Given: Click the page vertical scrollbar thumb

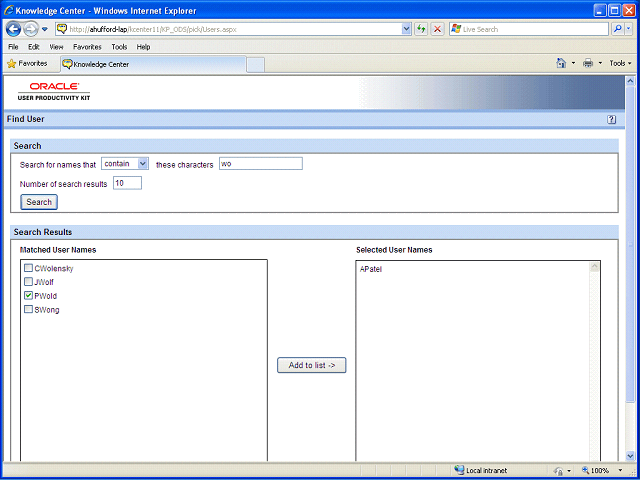Looking at the screenshot, I should click(630, 244).
